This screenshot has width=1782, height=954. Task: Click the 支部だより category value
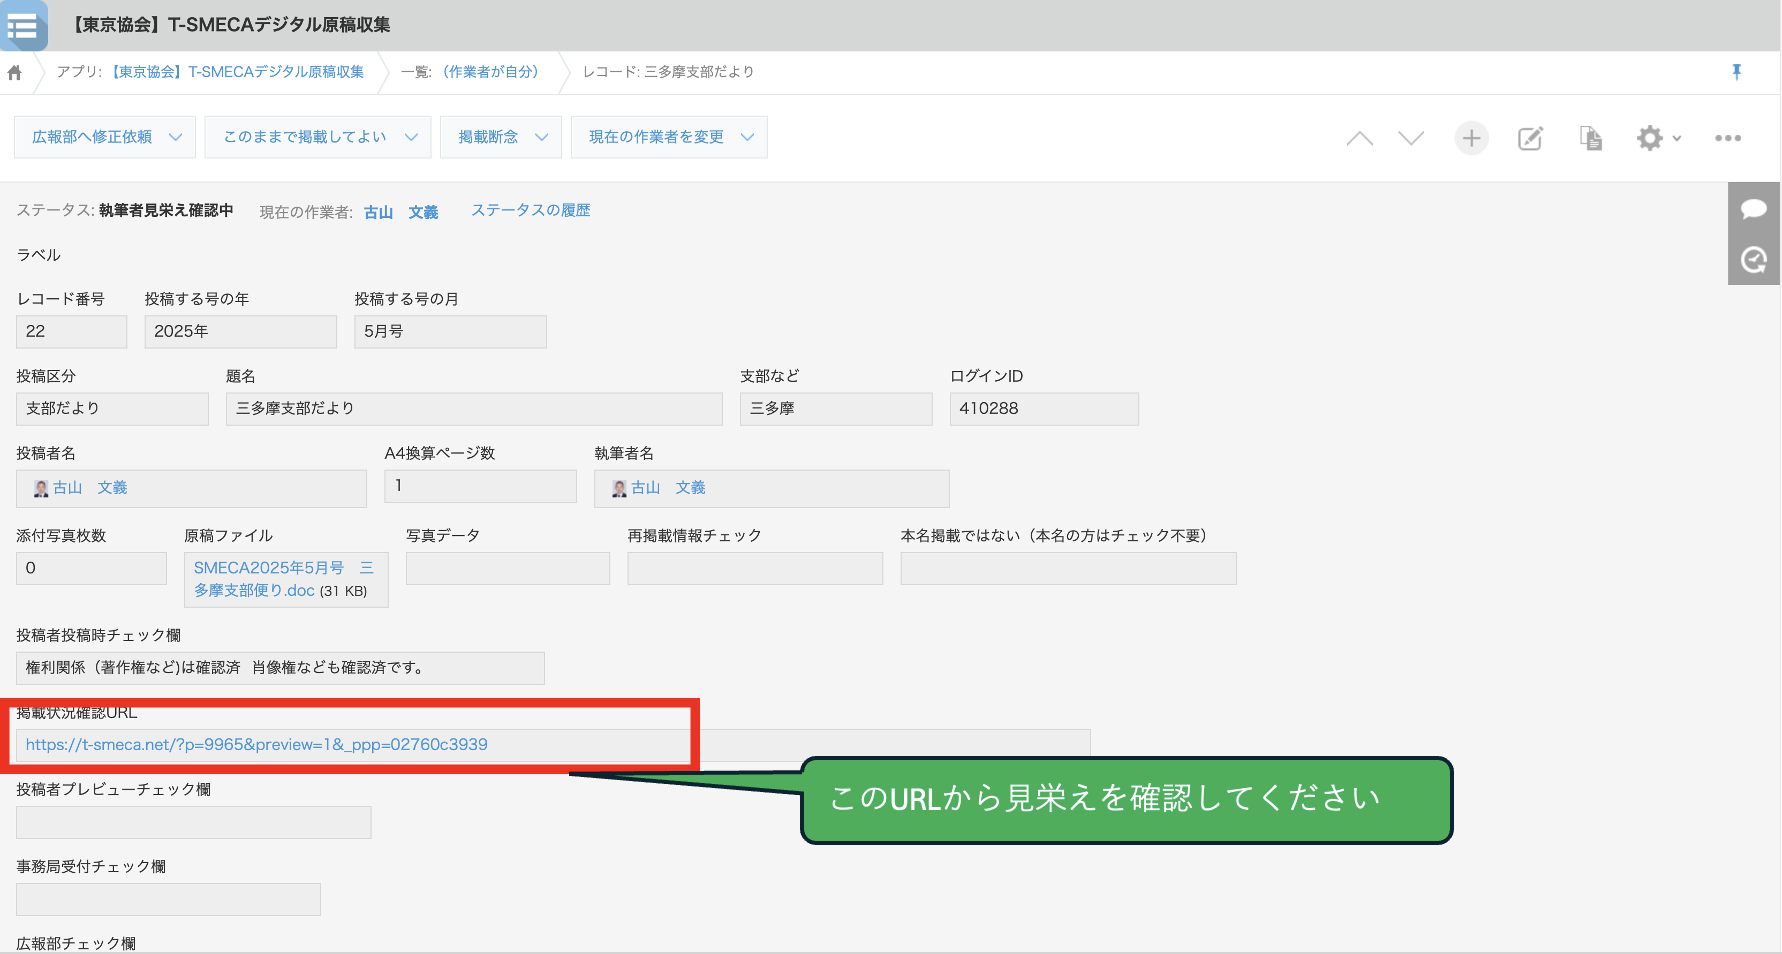(112, 409)
